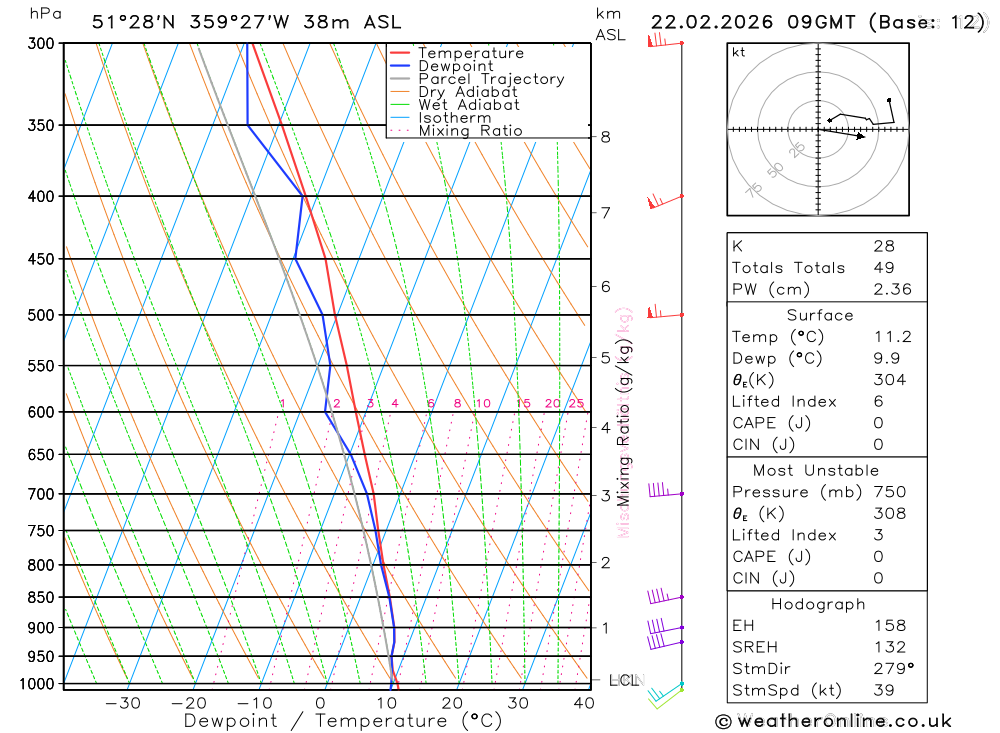Click the 5 km altitude label
The height and width of the screenshot is (733, 1000).
605,358
